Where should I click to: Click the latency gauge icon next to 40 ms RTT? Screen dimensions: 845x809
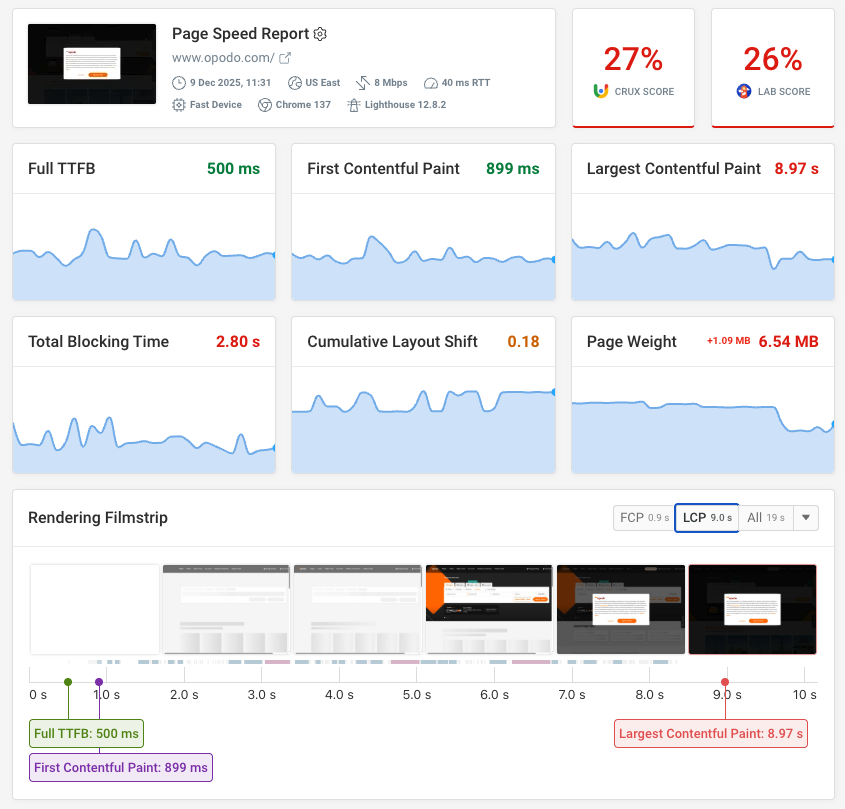(430, 82)
